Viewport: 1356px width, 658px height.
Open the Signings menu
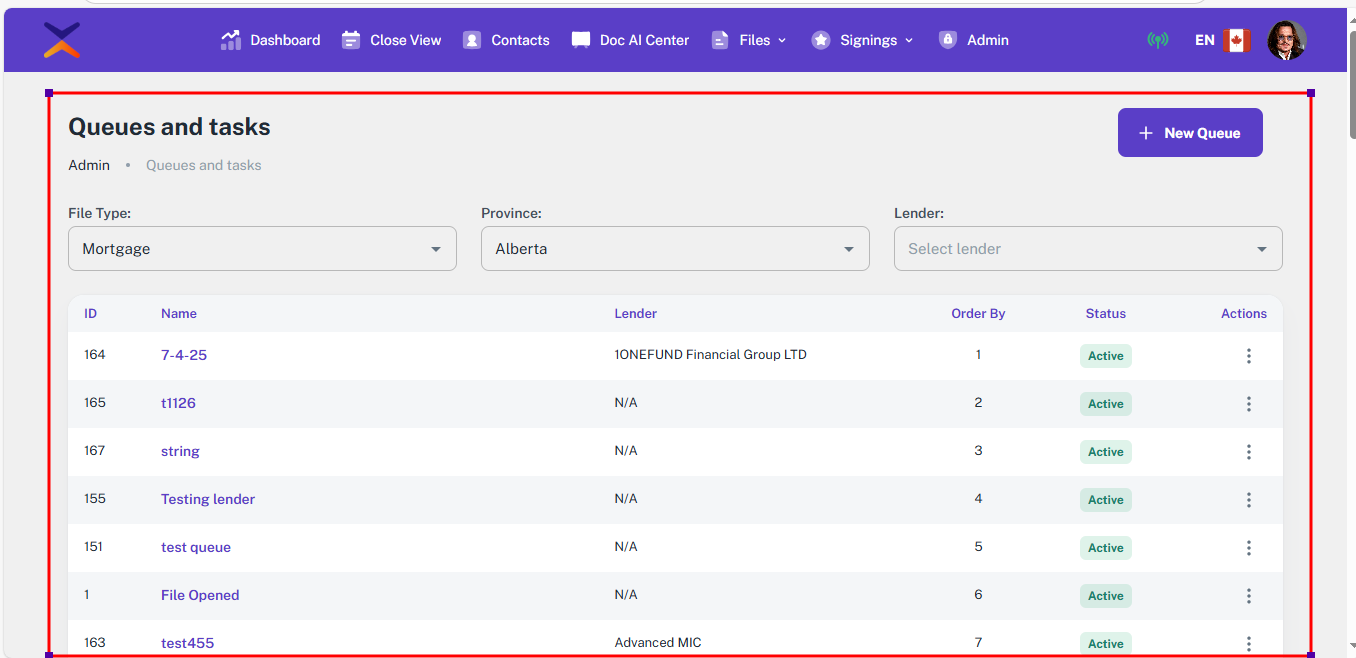pyautogui.click(x=863, y=40)
